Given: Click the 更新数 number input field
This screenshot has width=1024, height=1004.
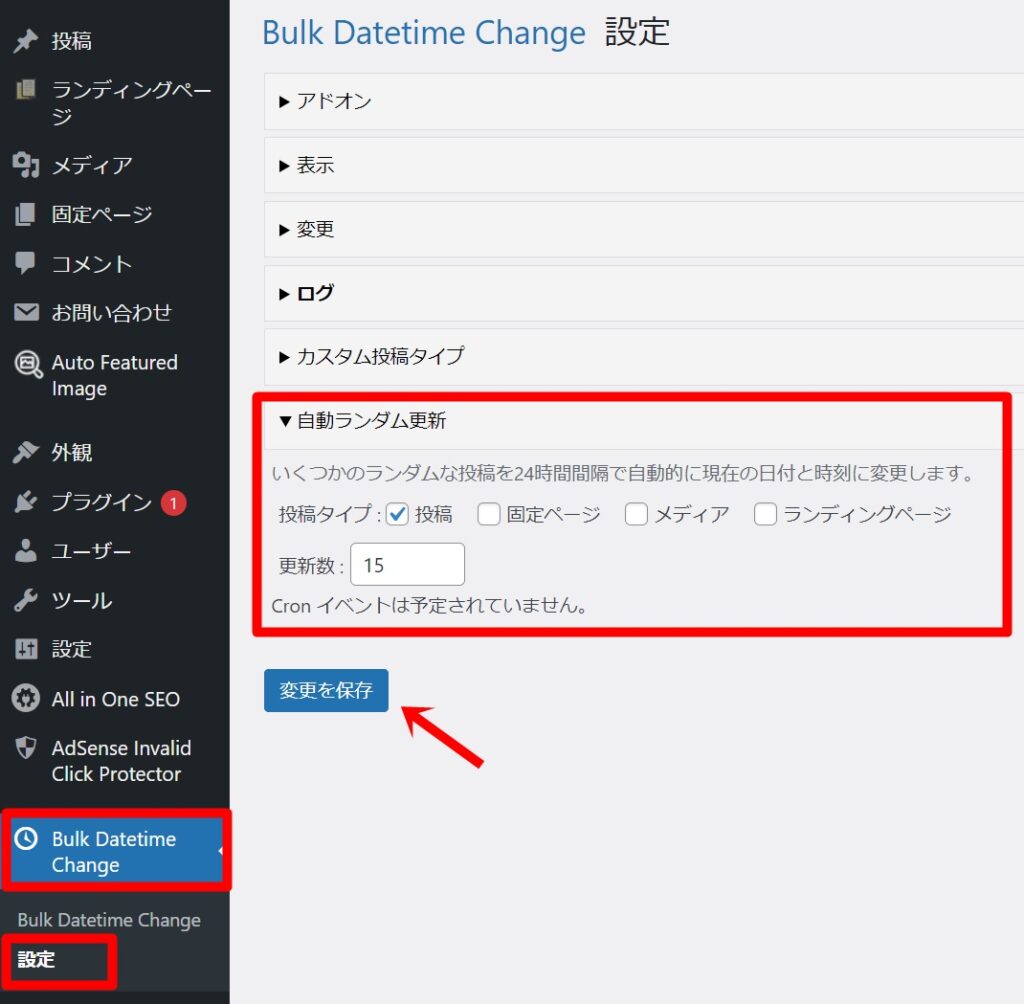Looking at the screenshot, I should (407, 564).
